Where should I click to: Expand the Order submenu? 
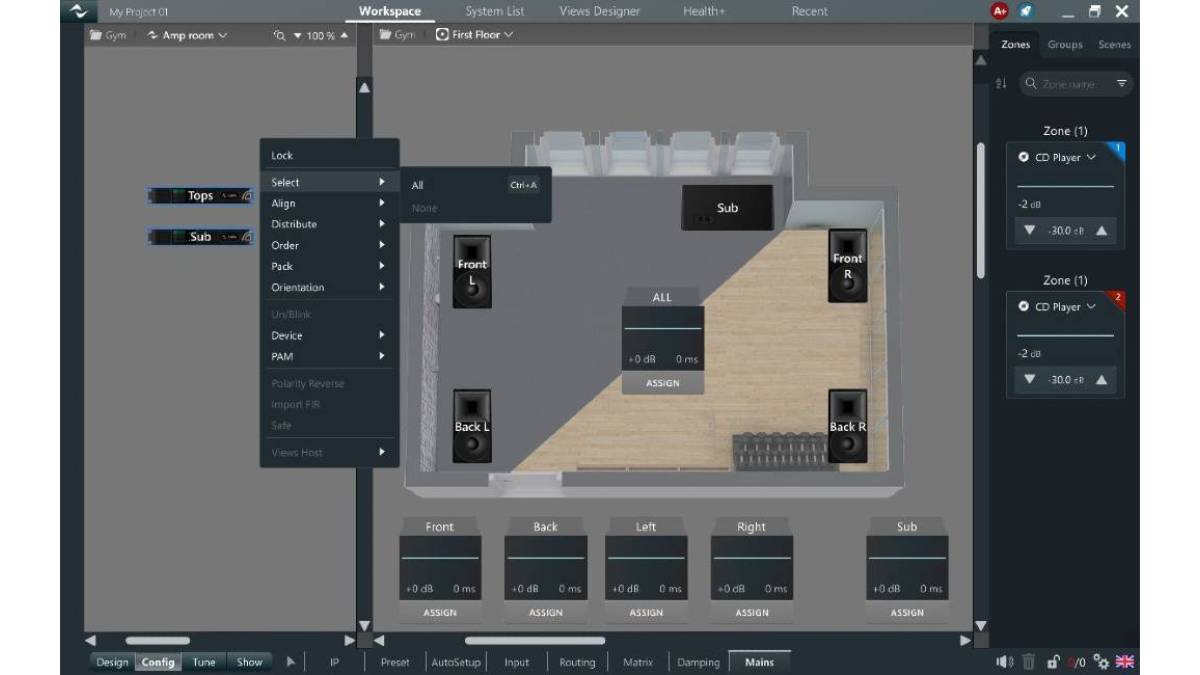pyautogui.click(x=329, y=245)
